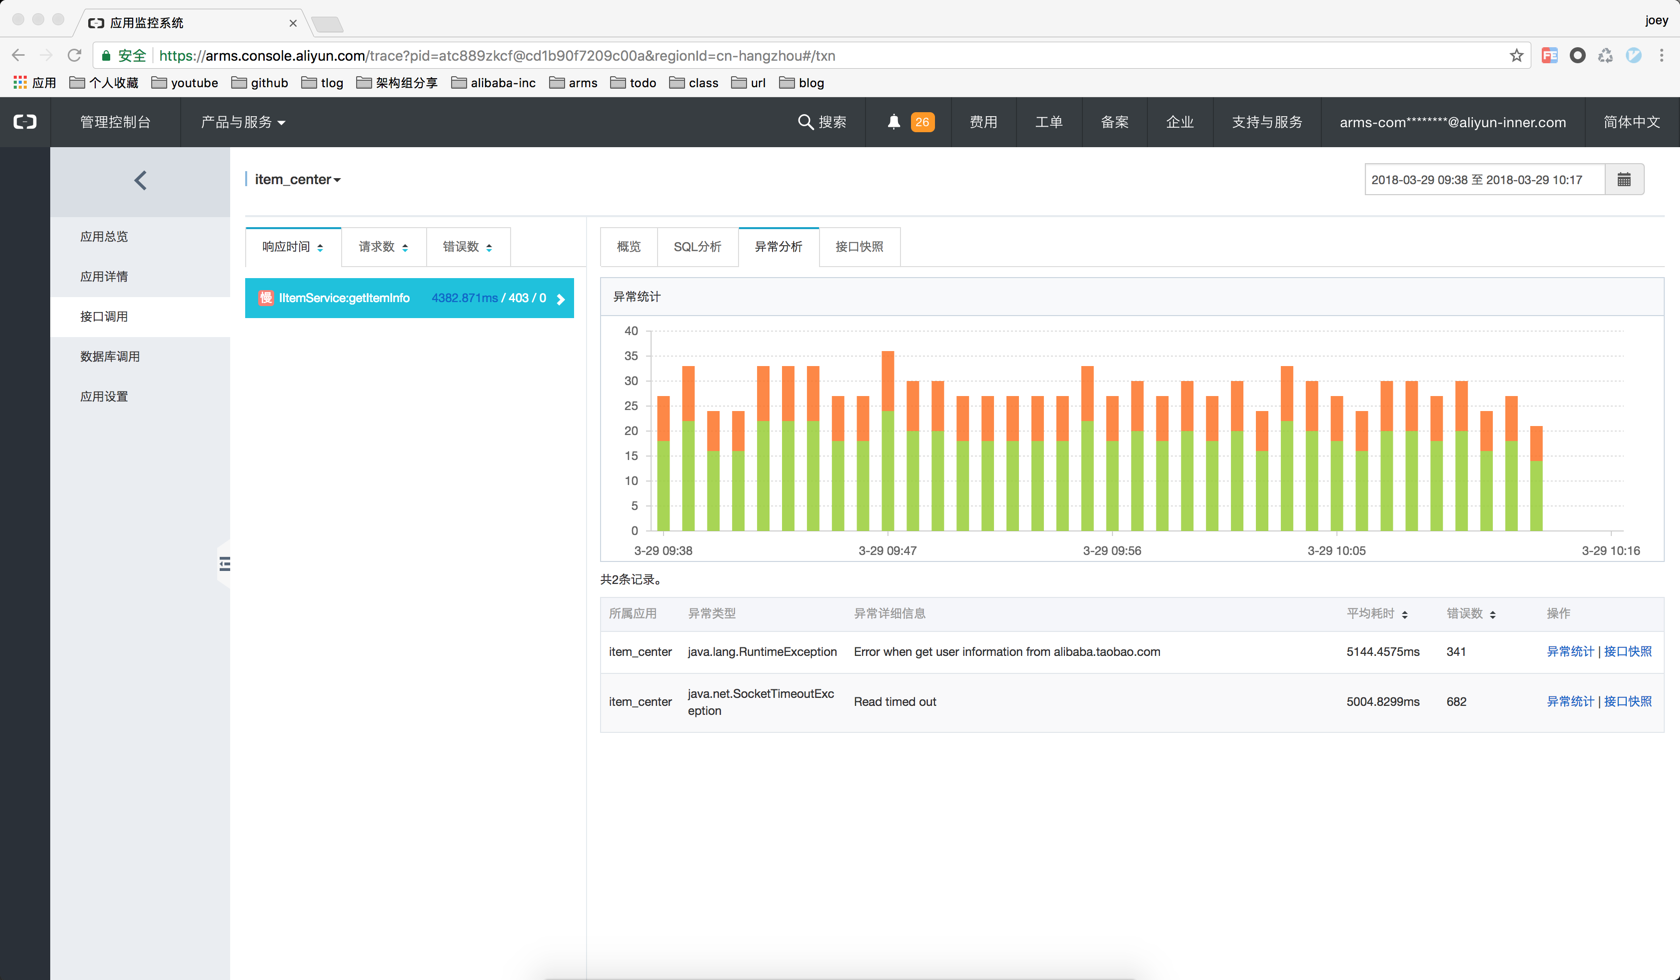Open the account email menu
1680x980 pixels.
click(x=1453, y=122)
